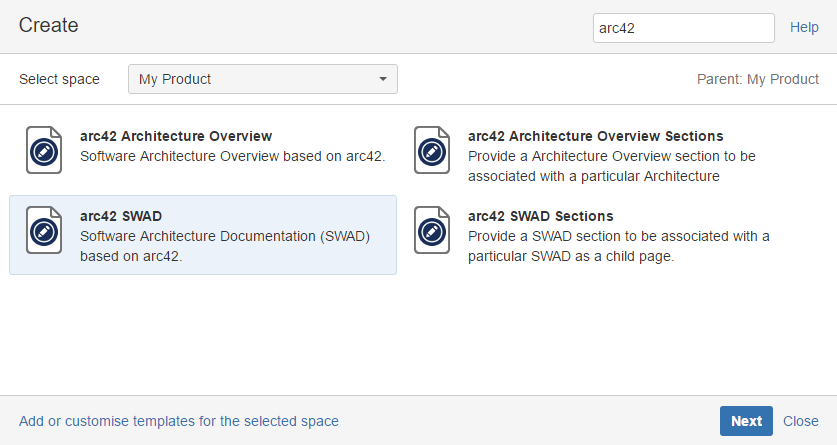
Task: Open "Add or customise templates" link
Action: [179, 421]
